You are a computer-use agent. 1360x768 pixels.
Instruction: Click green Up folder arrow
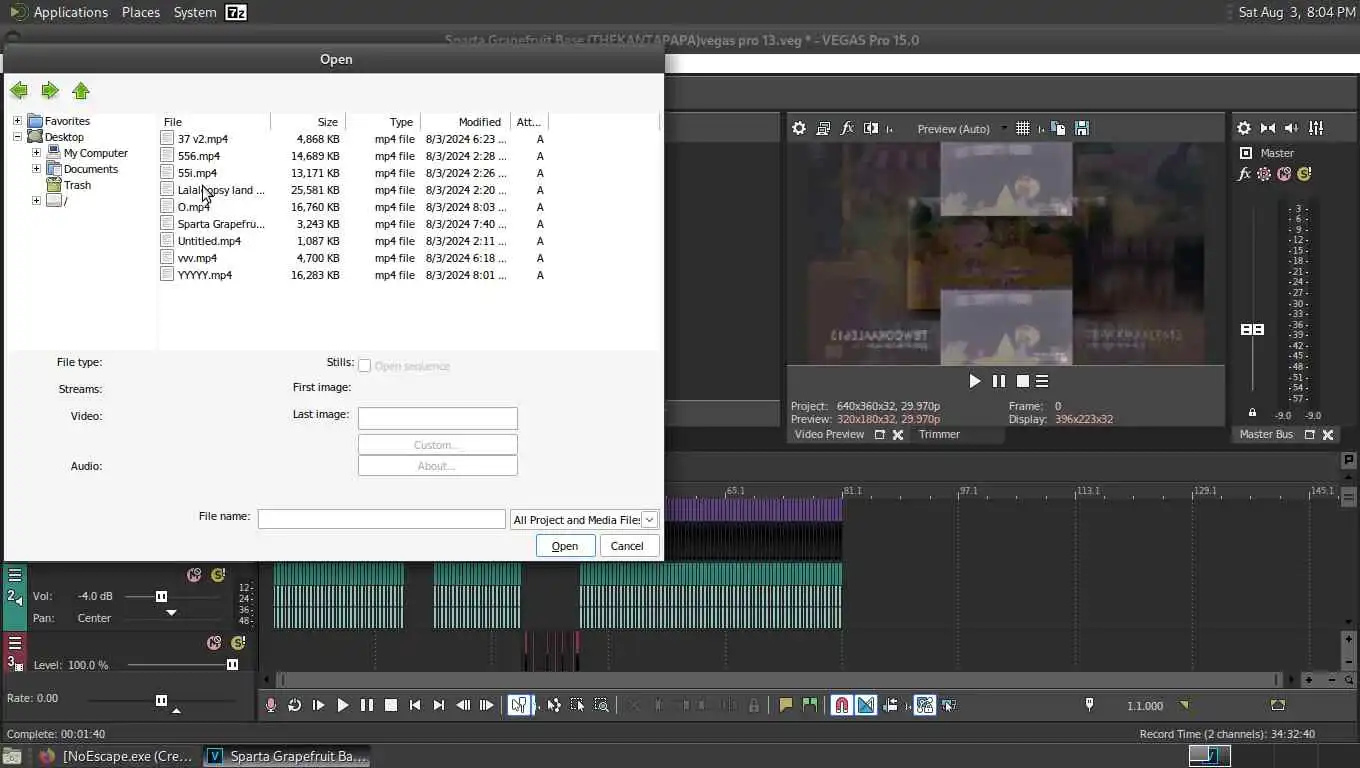click(81, 91)
